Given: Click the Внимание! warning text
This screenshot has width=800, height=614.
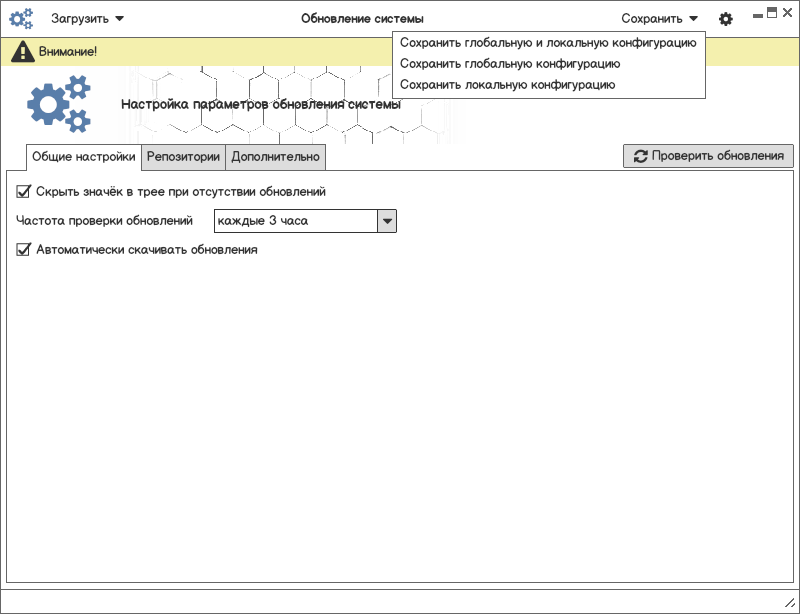Looking at the screenshot, I should pos(68,52).
